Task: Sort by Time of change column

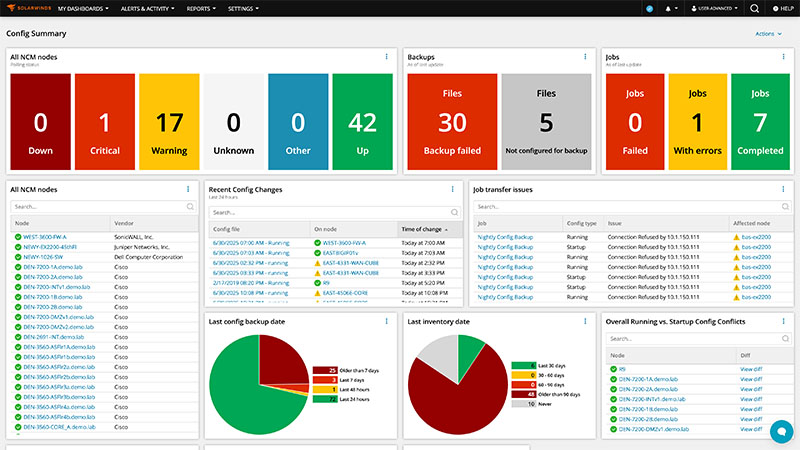Action: (424, 229)
